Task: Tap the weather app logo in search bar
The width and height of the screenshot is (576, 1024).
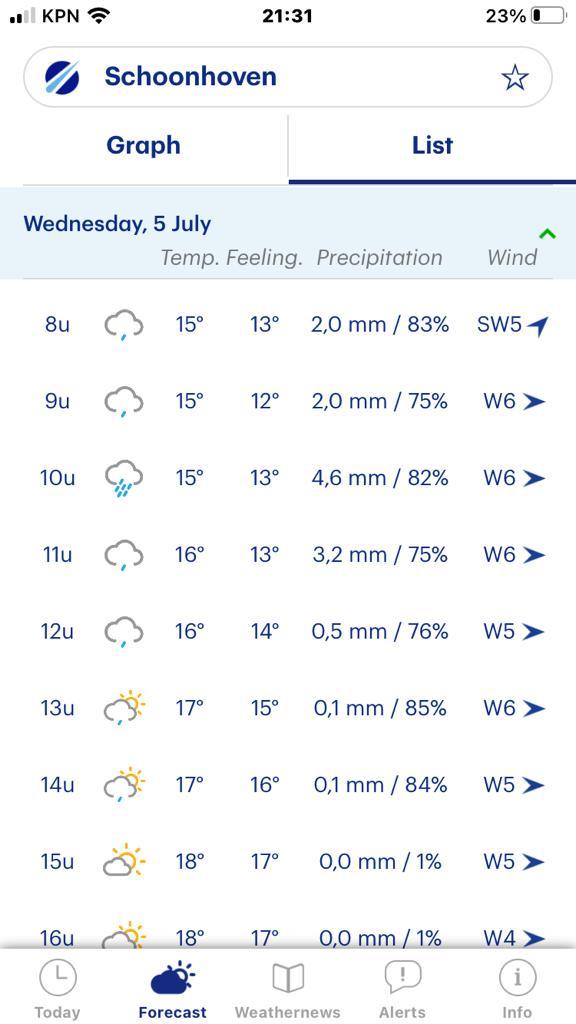Action: point(62,78)
